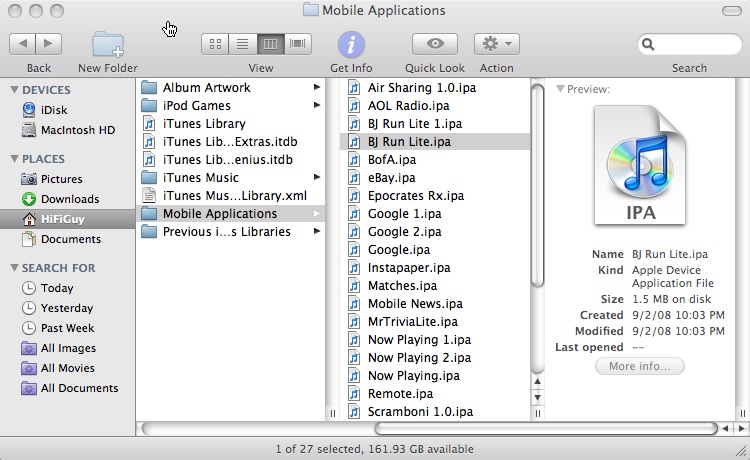
Task: Expand the iPod Games folder arrow
Action: [x=317, y=105]
